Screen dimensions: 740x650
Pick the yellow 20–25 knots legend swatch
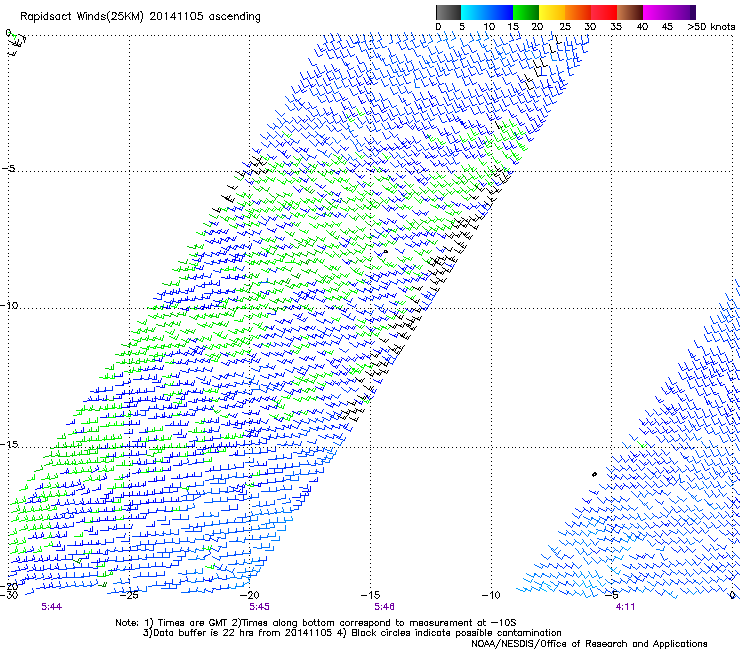tap(552, 12)
